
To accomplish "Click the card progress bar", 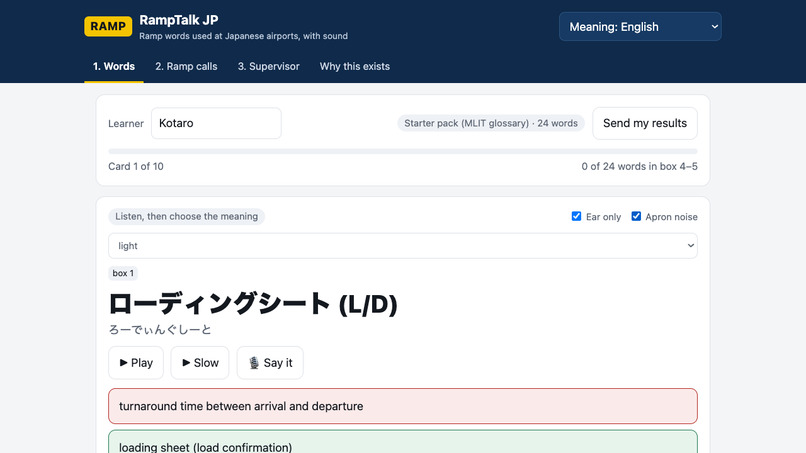I will tap(402, 151).
